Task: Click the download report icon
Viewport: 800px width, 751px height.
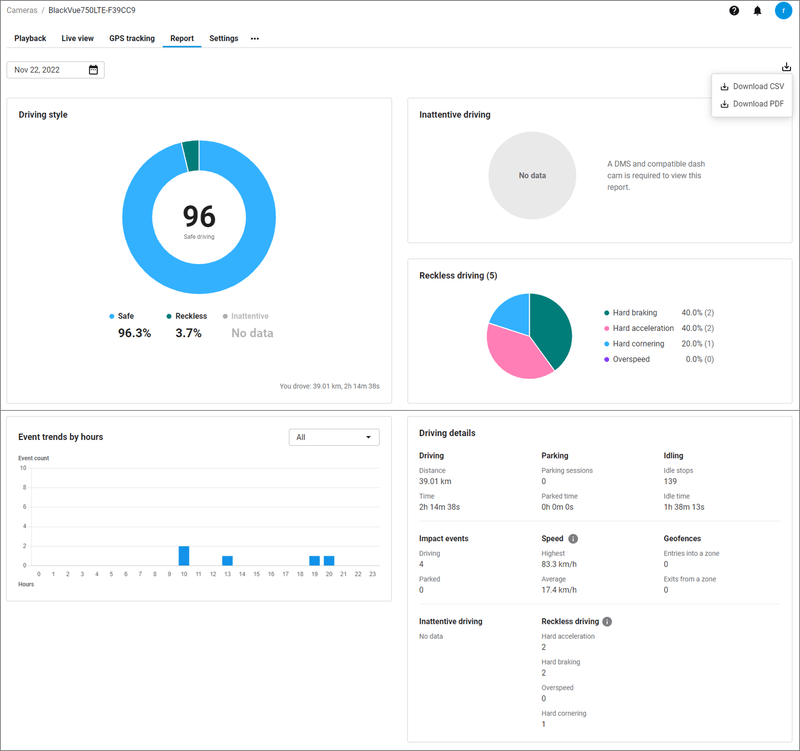Action: 787,67
